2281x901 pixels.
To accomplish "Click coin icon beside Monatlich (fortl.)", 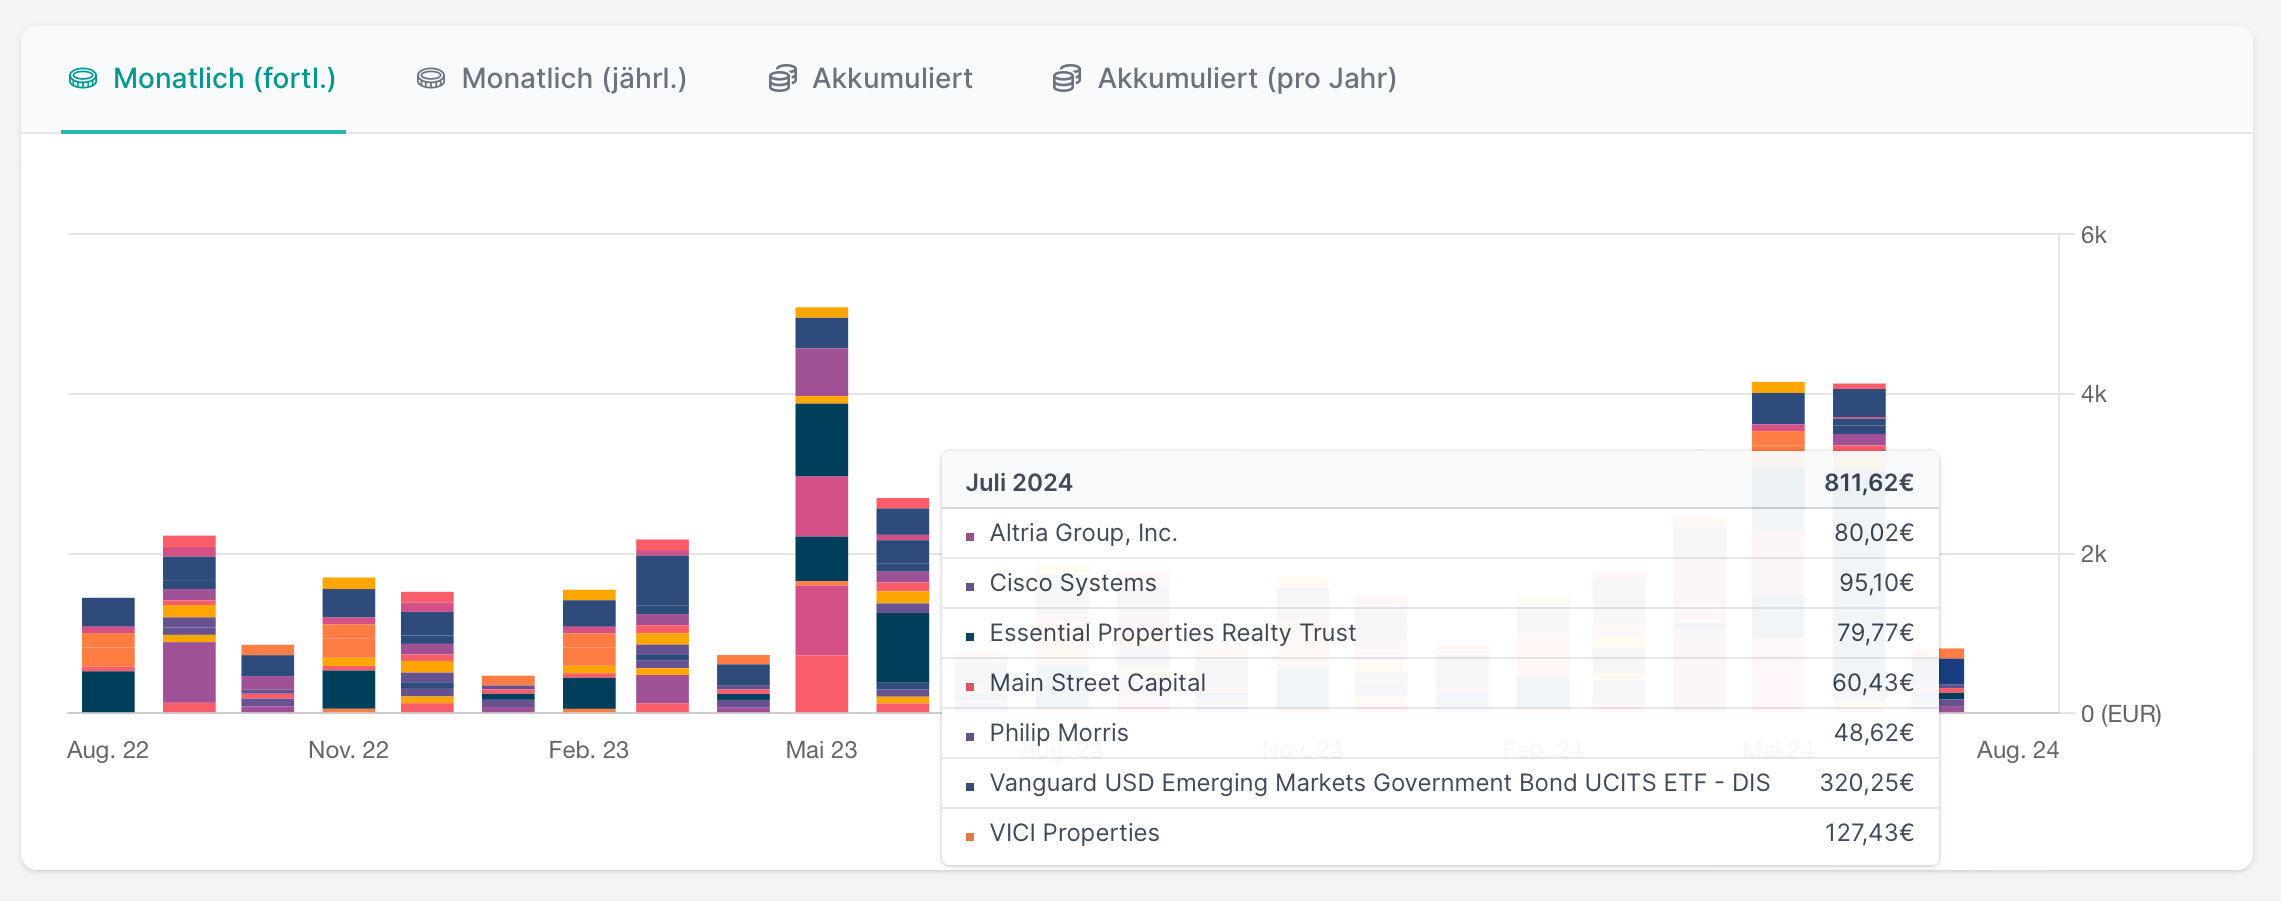I will 83,78.
